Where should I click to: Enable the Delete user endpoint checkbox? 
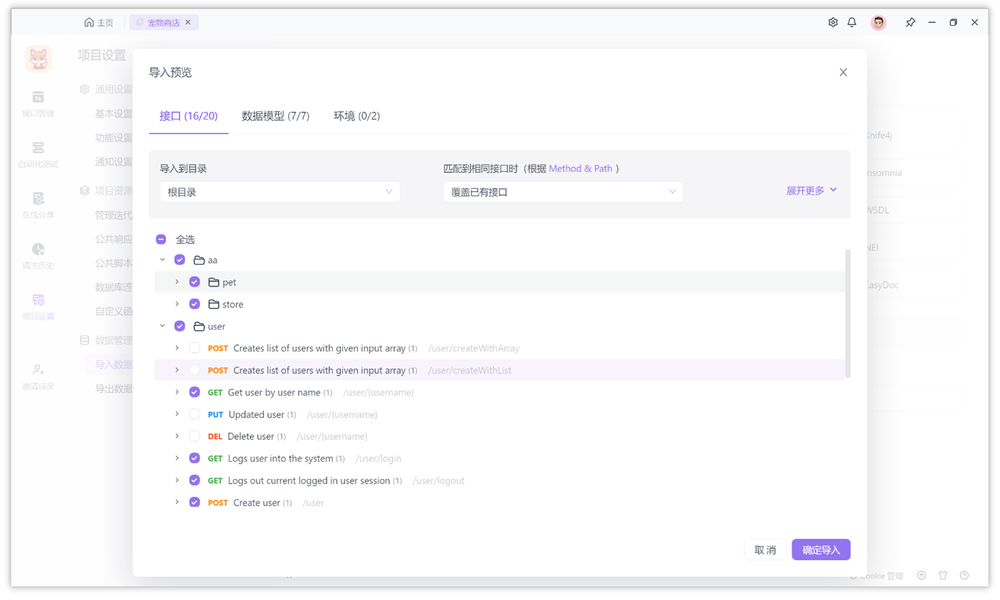tap(194, 436)
